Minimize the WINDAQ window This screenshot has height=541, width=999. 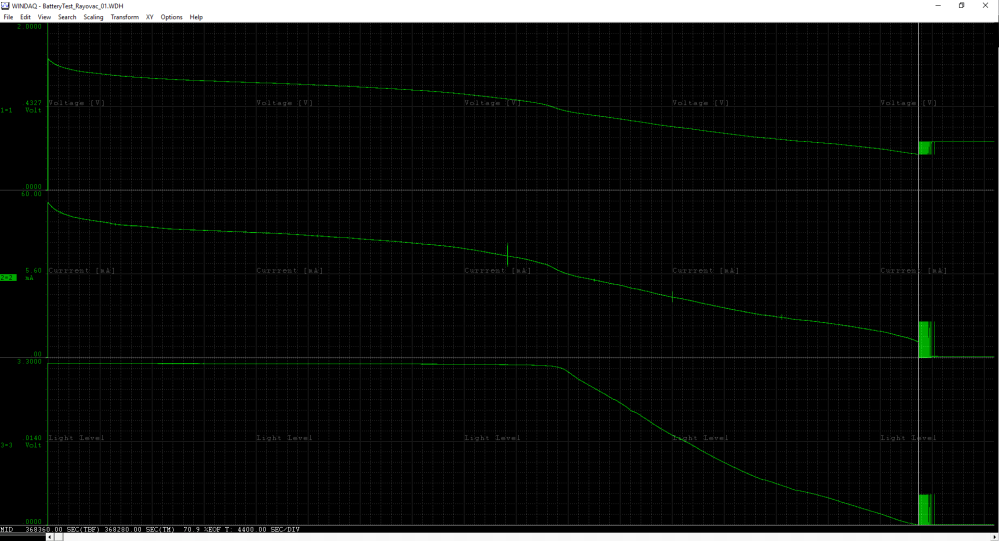938,6
